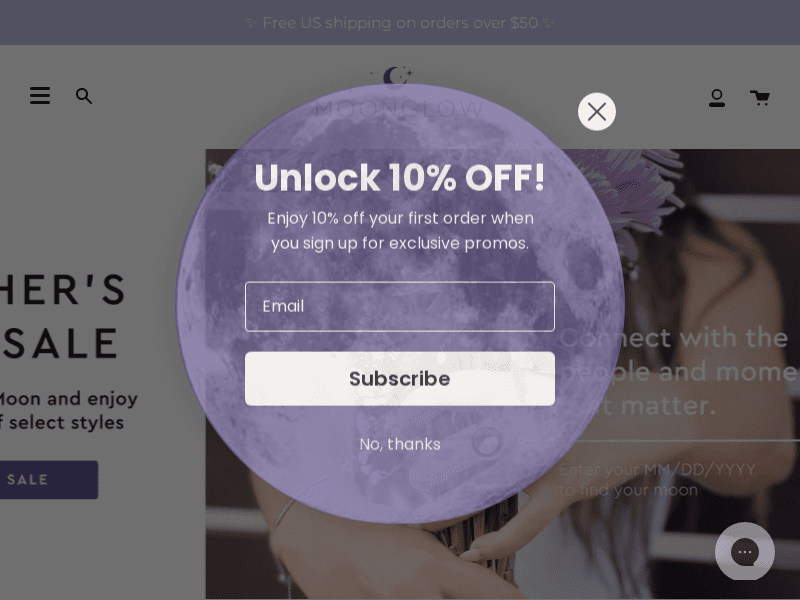800x600 pixels.
Task: Click the HER'S SALE headline text
Action: coord(62,316)
